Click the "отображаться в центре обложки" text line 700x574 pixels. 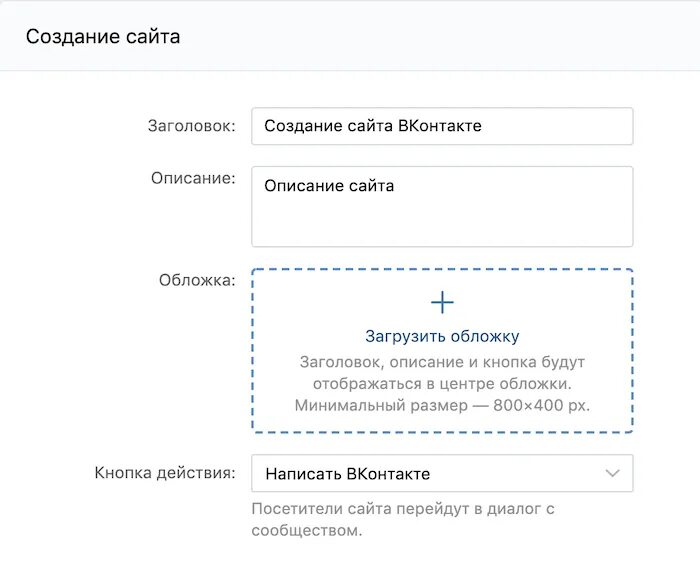tap(442, 383)
